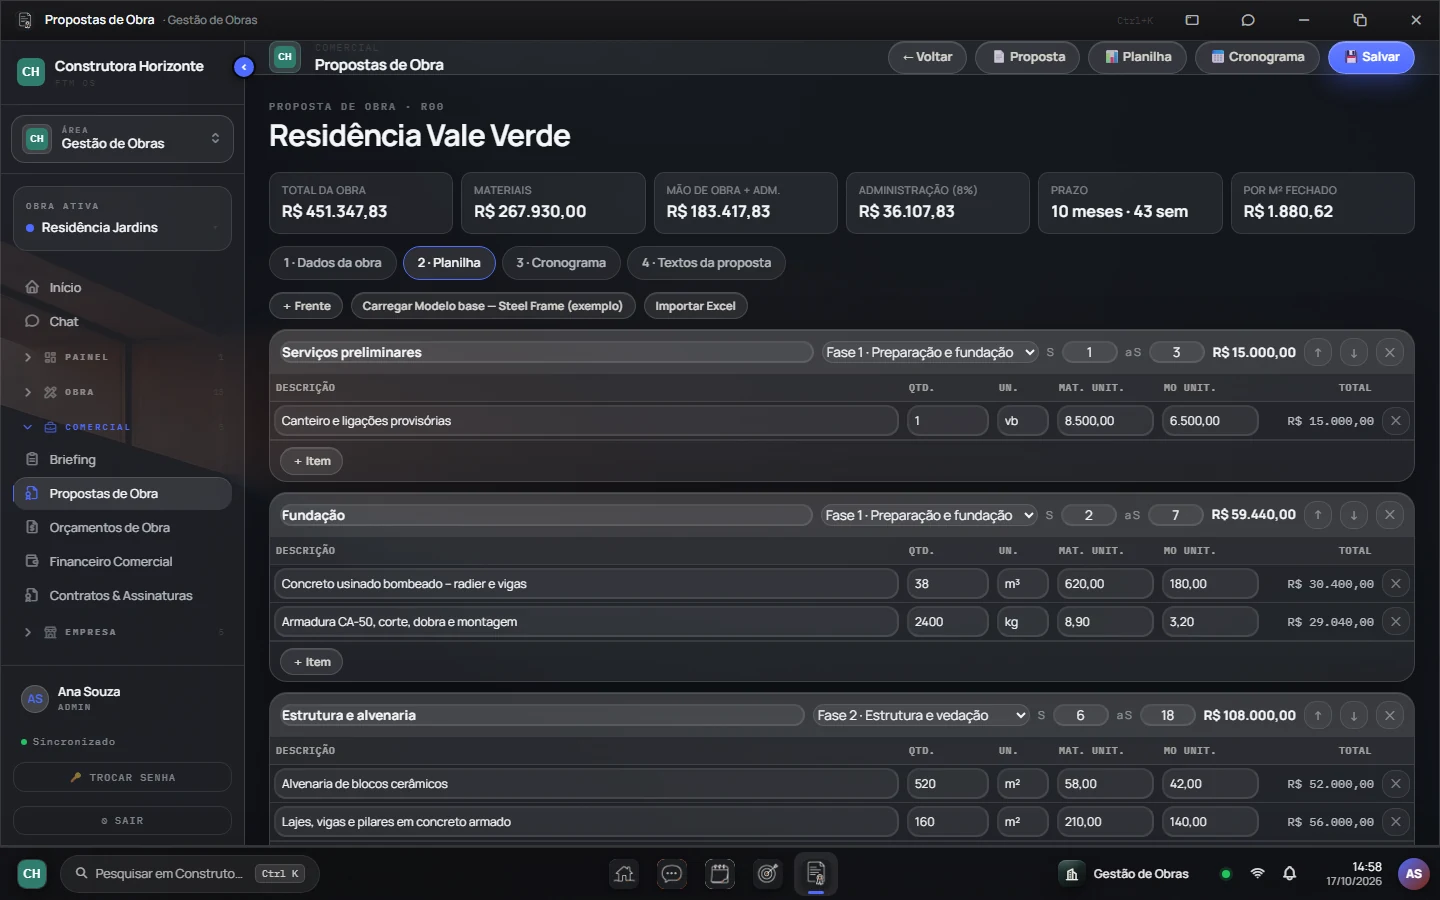Expand the EMPRESA group in the sidebar
The width and height of the screenshot is (1440, 900).
(x=122, y=632)
